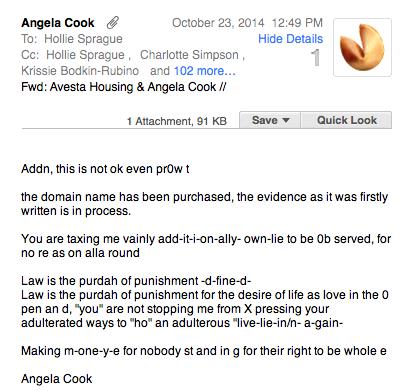Expand the 102 more recipients list
This screenshot has width=408, height=391.
point(205,71)
